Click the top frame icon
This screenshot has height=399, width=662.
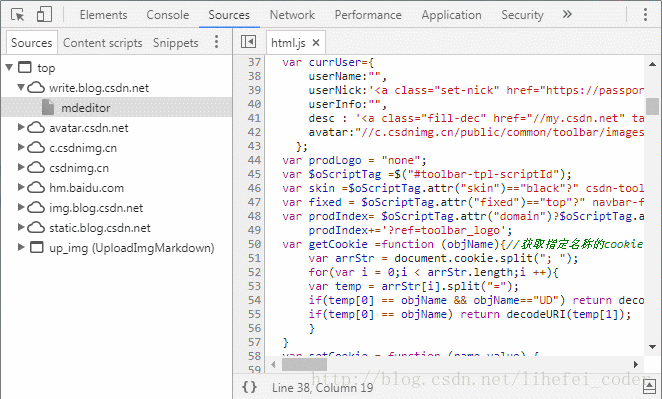pyautogui.click(x=25, y=67)
